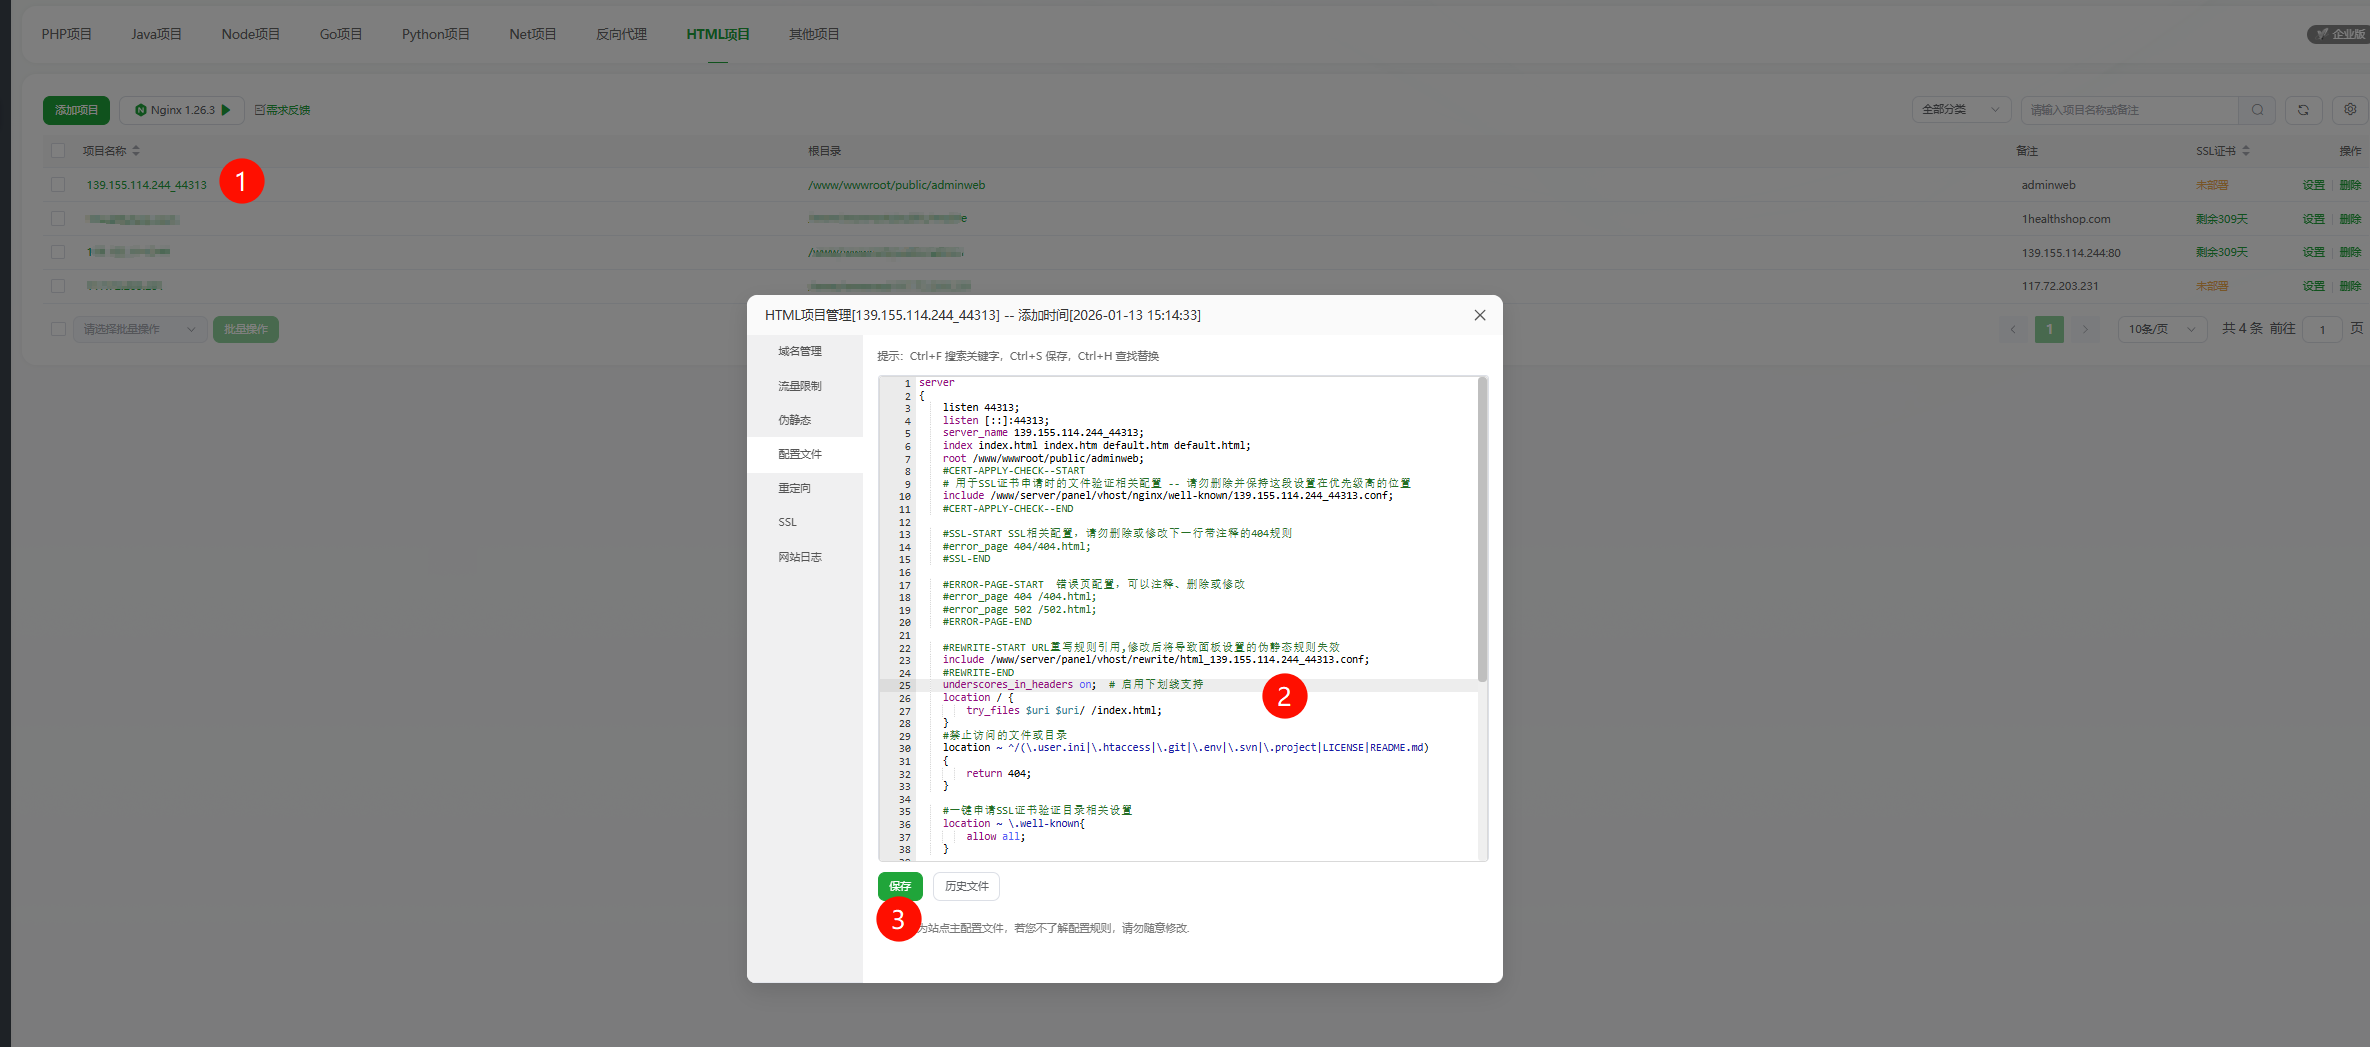Click the Nginx play arrow icon
Viewport: 2370px width, 1047px height.
(x=226, y=110)
